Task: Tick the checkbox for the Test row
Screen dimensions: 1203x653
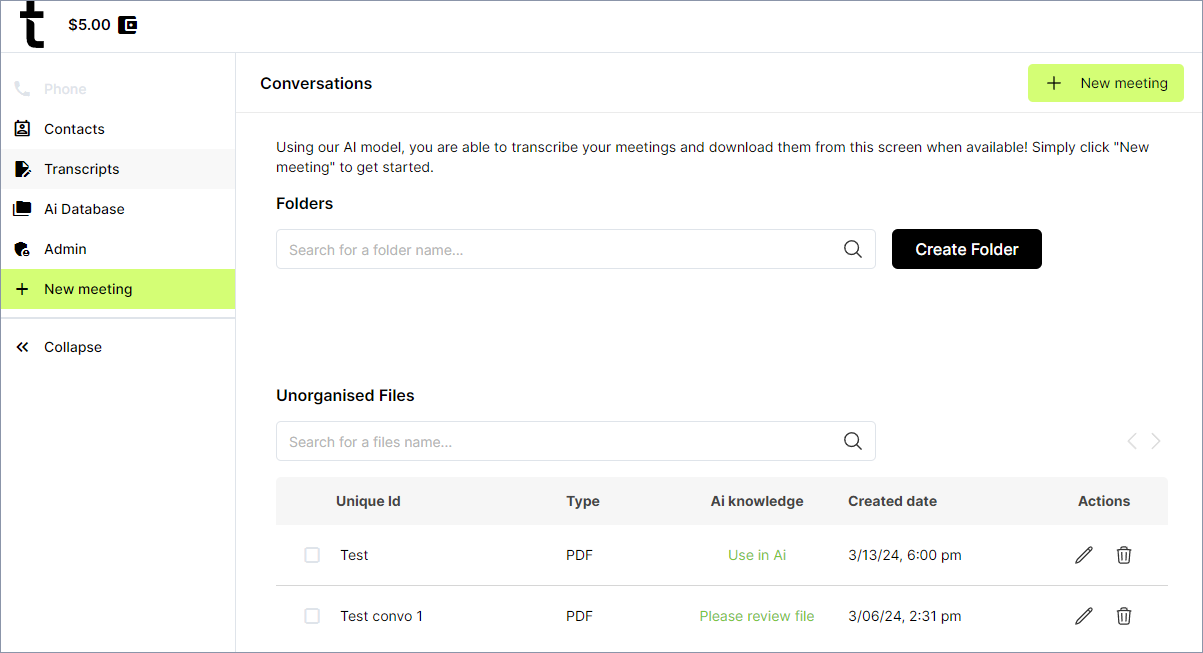Action: click(x=312, y=555)
